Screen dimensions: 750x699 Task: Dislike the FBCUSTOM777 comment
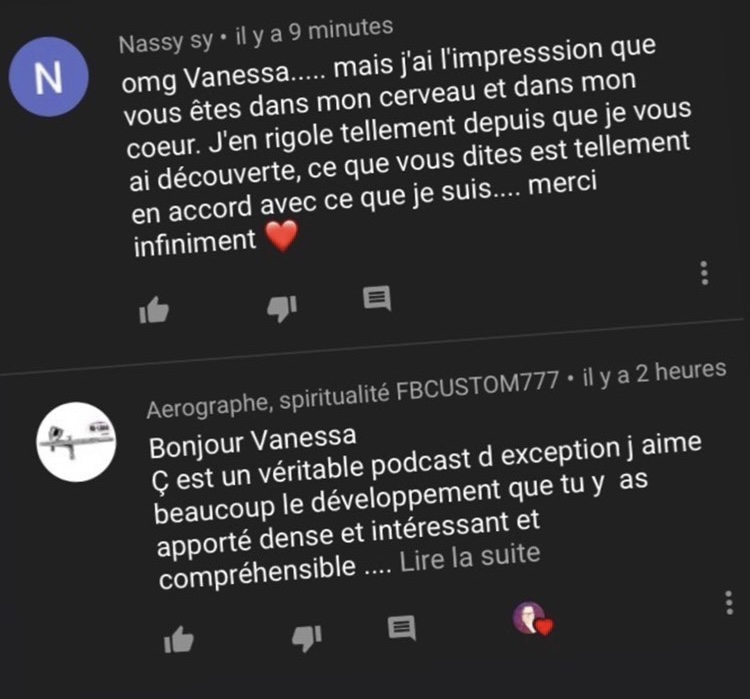click(307, 638)
